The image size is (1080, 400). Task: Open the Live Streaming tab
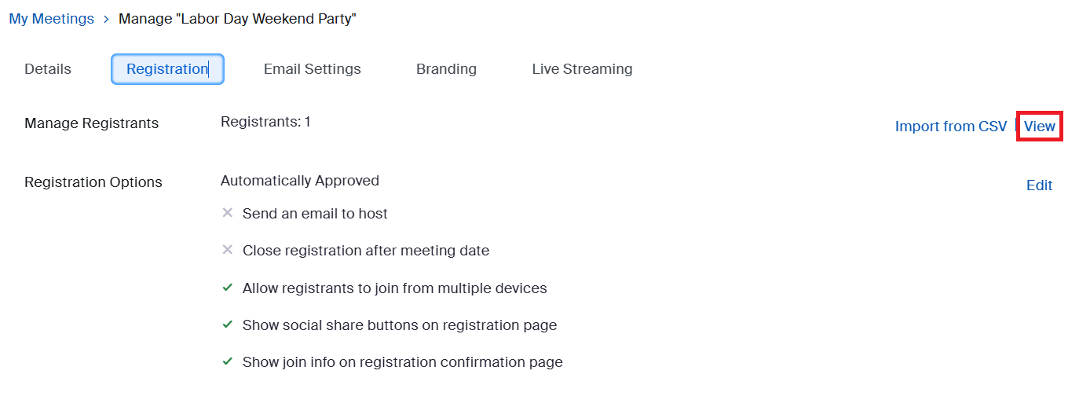tap(582, 69)
